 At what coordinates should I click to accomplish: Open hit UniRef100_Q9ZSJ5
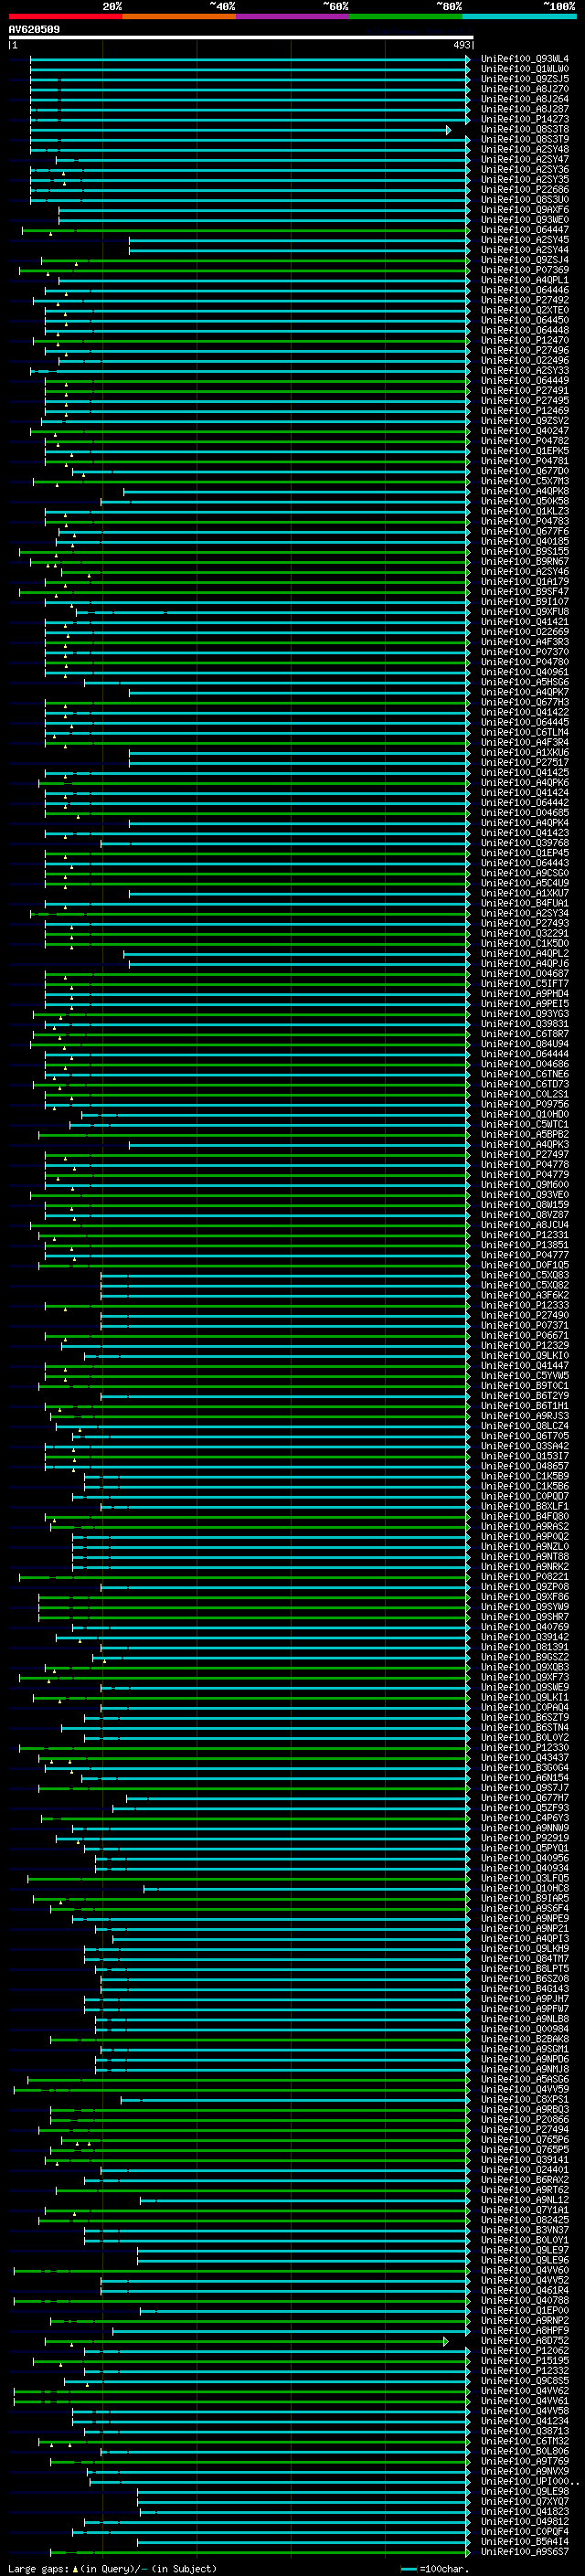(x=524, y=79)
